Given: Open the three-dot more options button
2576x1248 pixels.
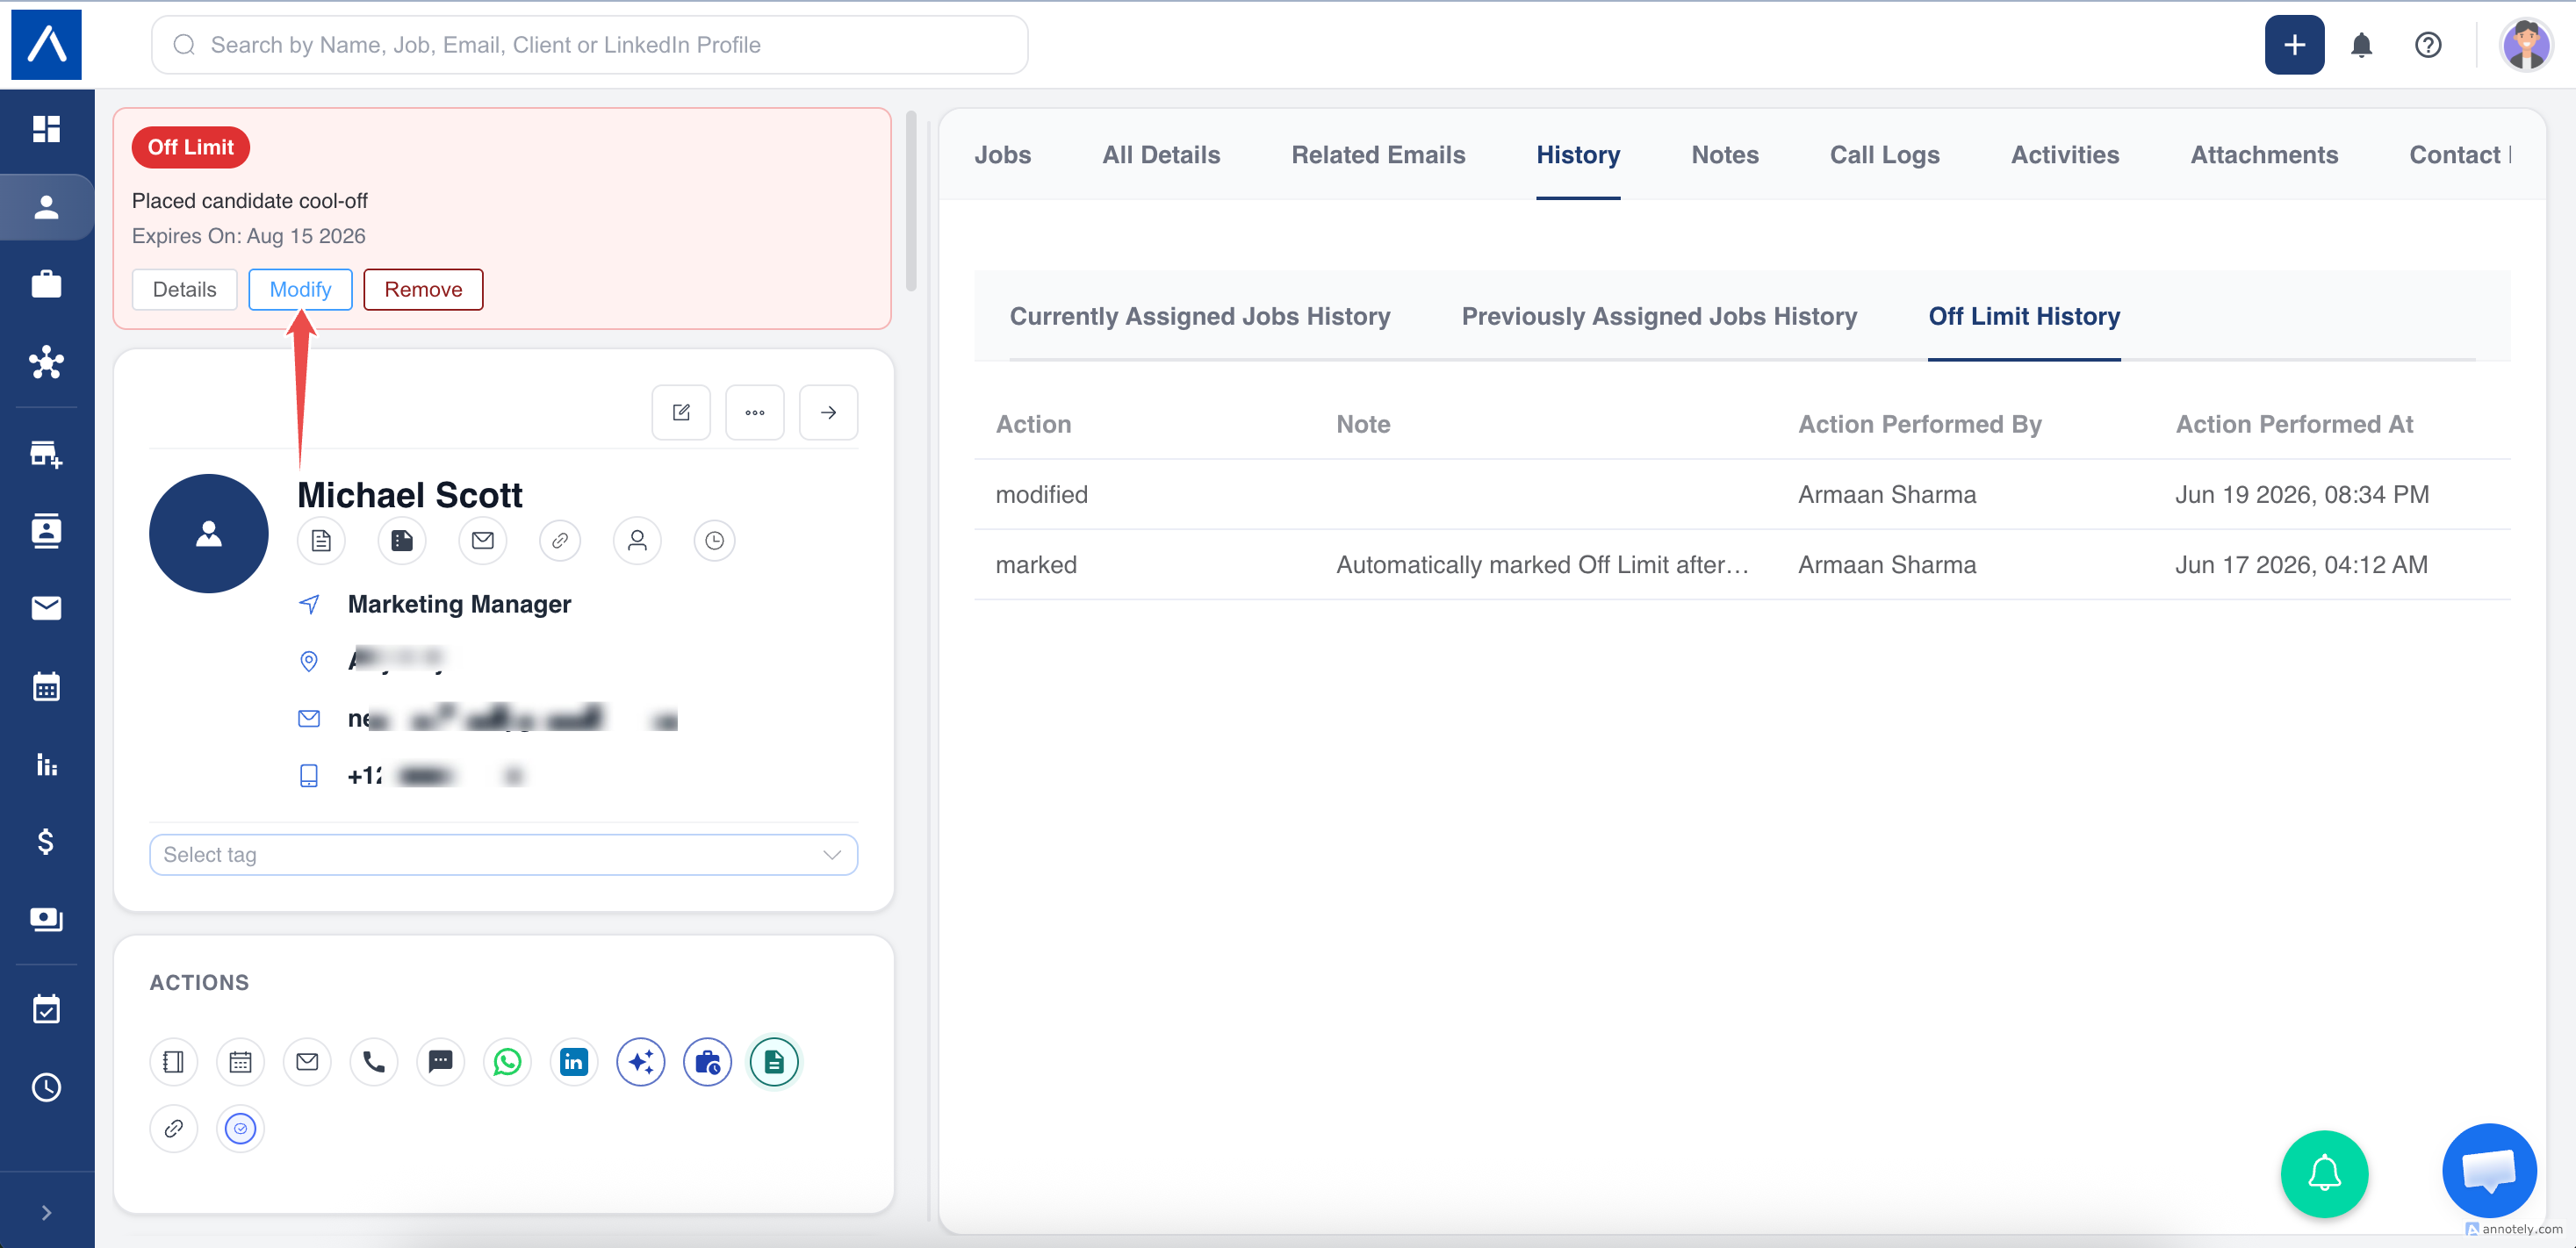Looking at the screenshot, I should coord(754,412).
